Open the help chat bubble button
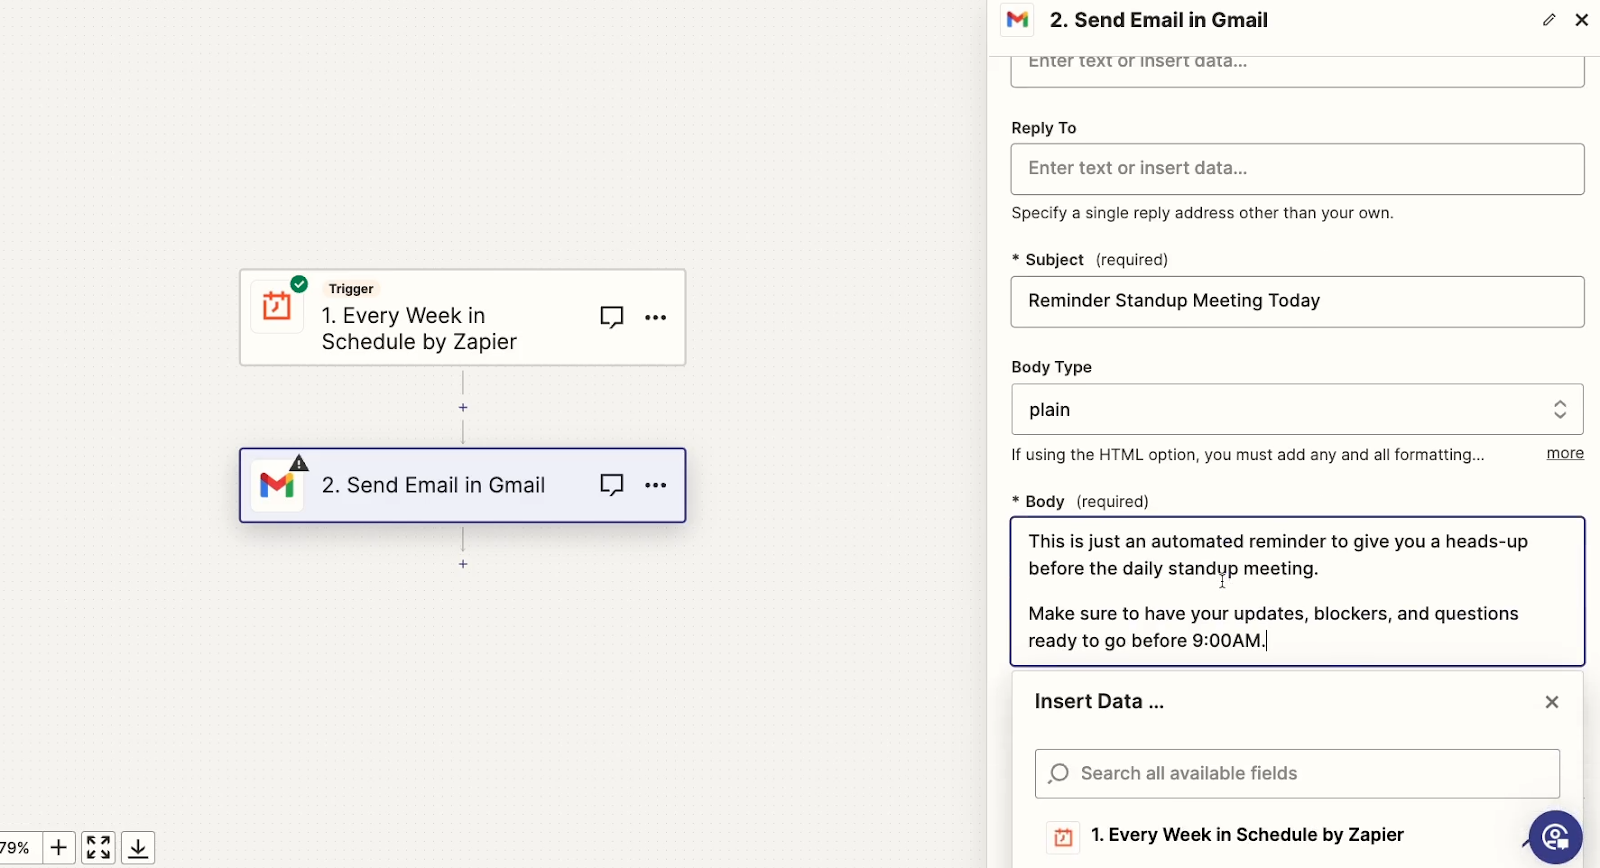This screenshot has width=1600, height=868. coord(1555,837)
